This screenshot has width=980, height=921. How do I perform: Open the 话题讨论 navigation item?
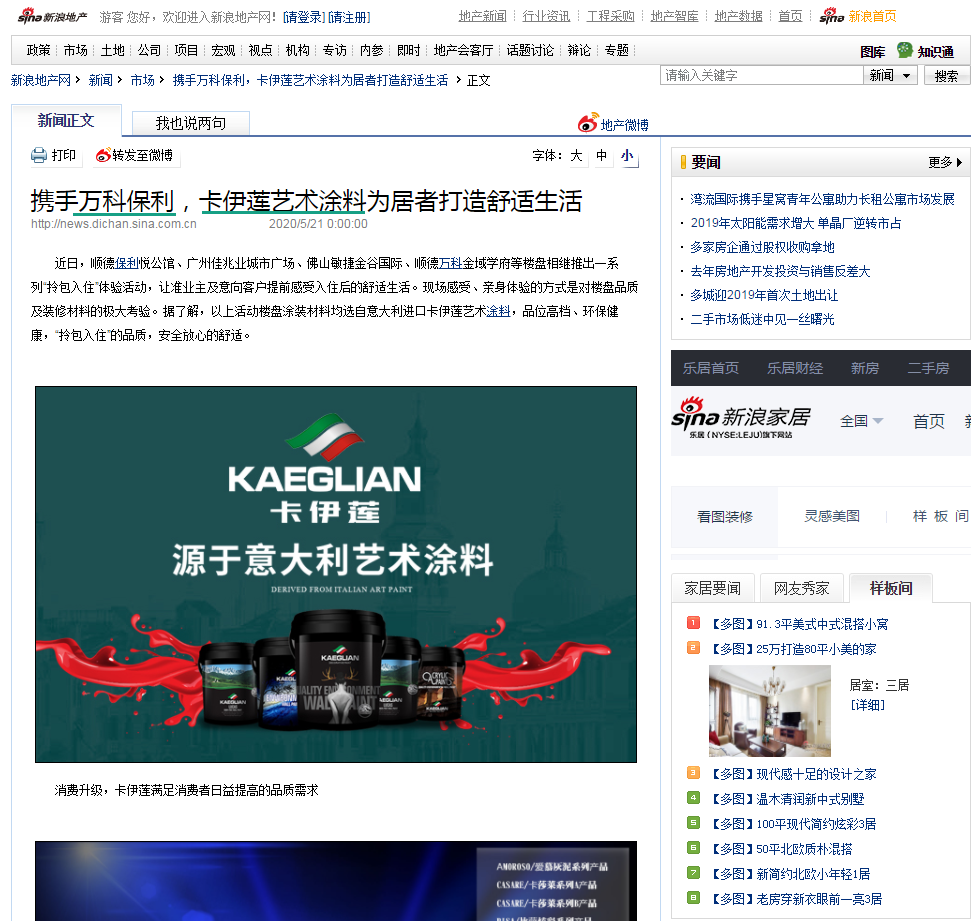pyautogui.click(x=530, y=50)
